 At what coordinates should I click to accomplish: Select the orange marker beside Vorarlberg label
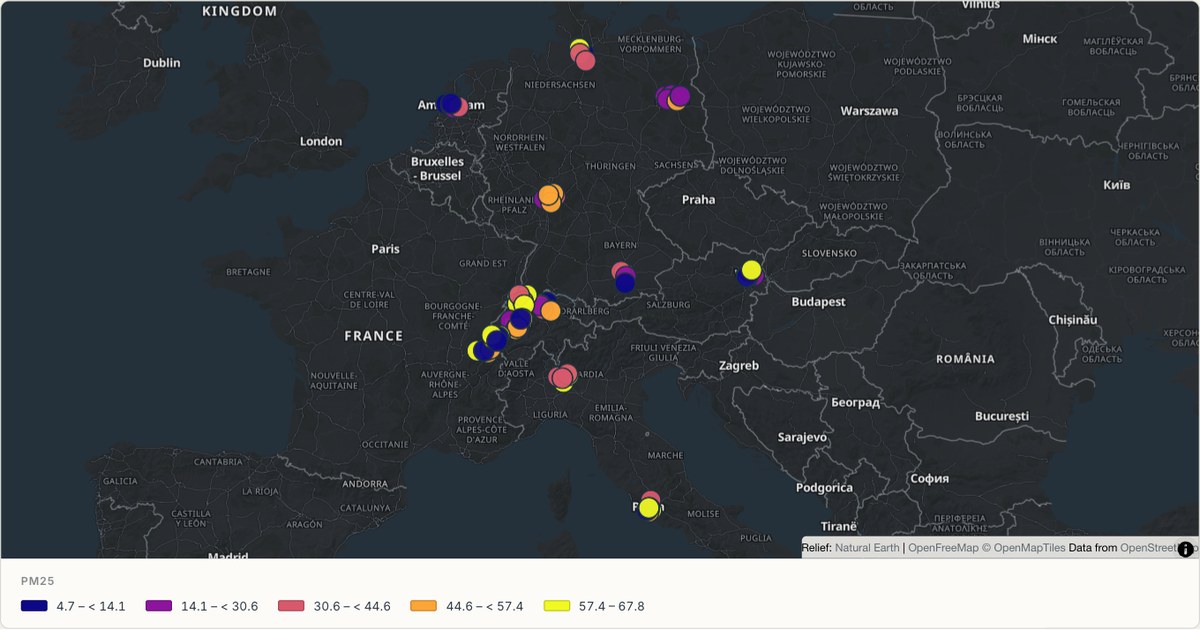pos(550,311)
